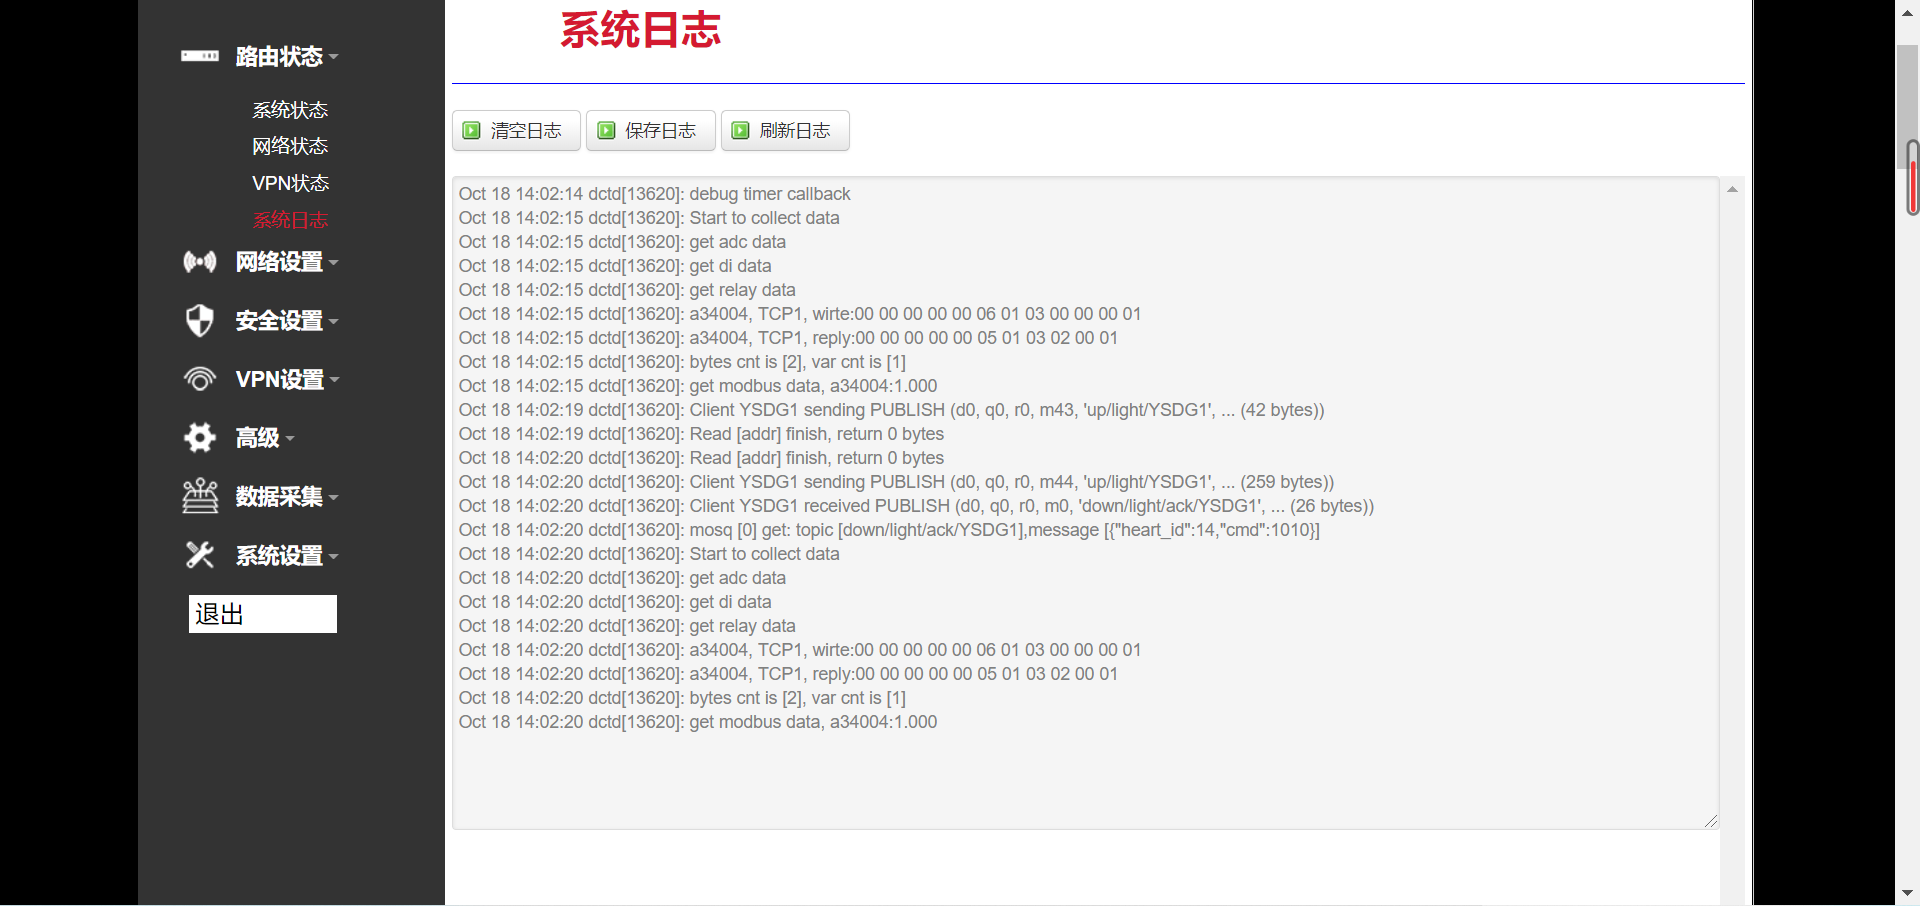Click the 保存日志 button to save logs
This screenshot has height=906, width=1920.
click(x=650, y=130)
